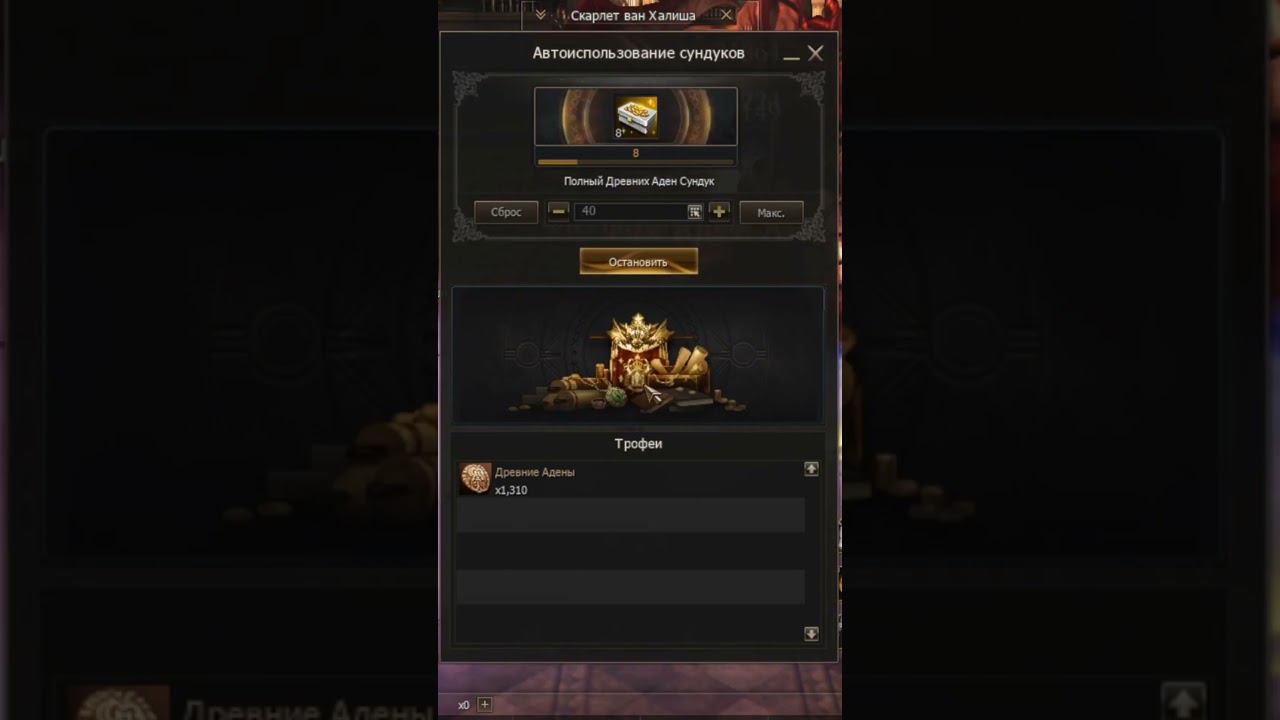Click the Сброс reset button
1280x720 pixels.
coord(506,212)
